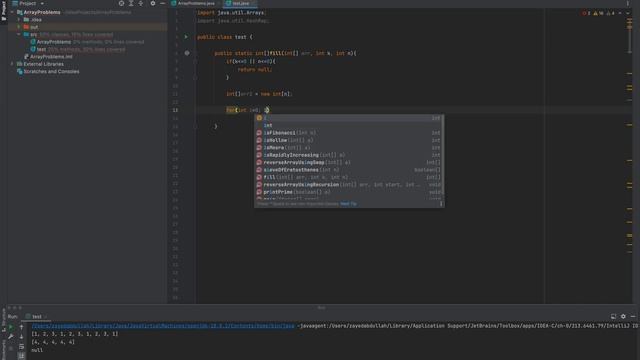Click the wrench icon in Run panel
640x360 pixels.
pos(11,337)
